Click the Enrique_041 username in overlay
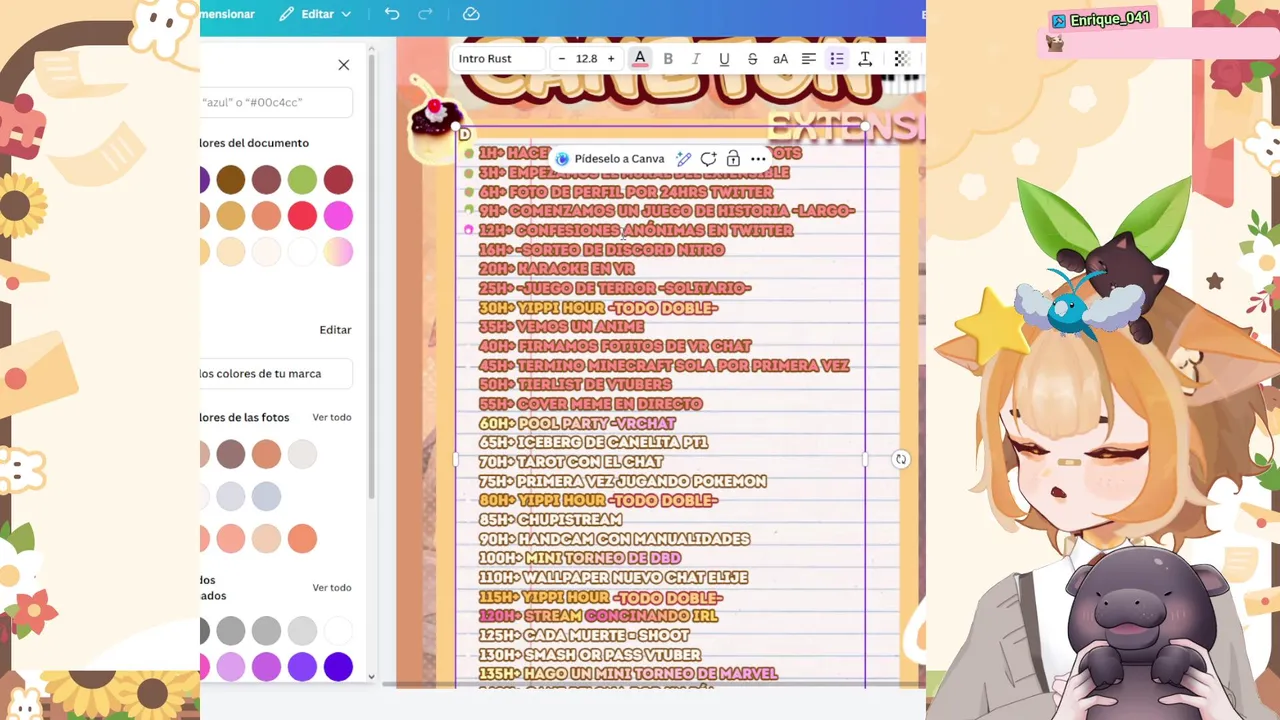The width and height of the screenshot is (1280, 720). click(x=1110, y=20)
